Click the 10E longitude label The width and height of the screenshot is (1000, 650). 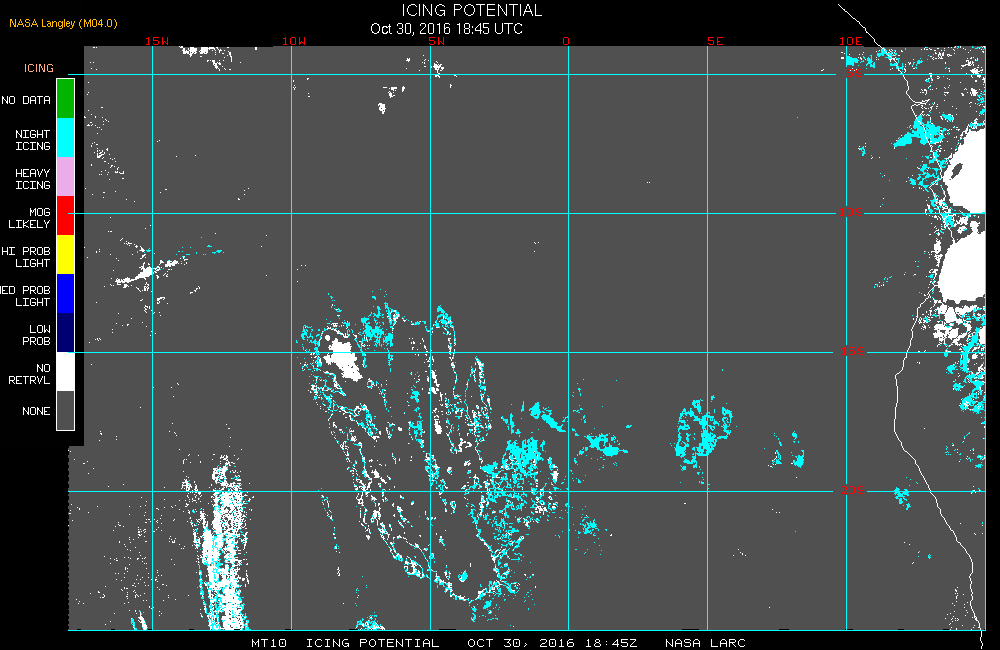click(851, 41)
